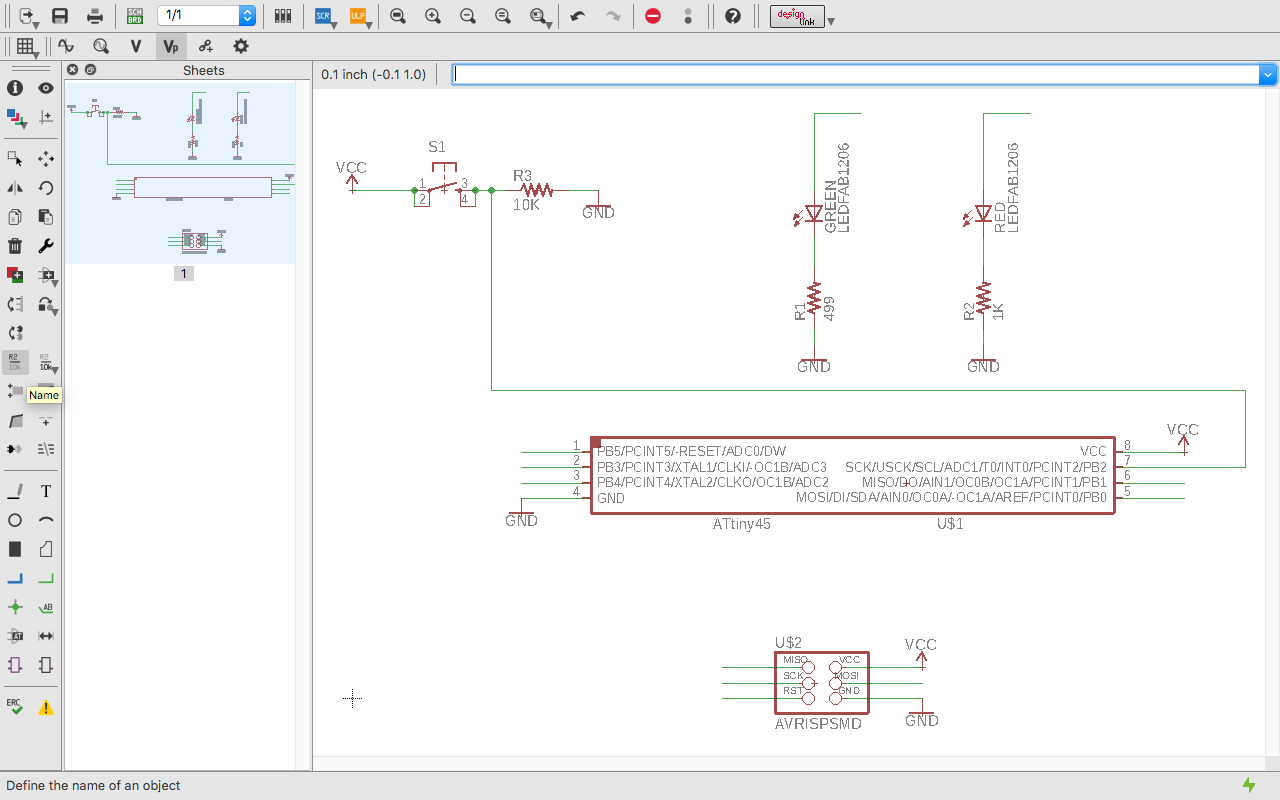Open the Errors warning triangle
This screenshot has width=1280, height=800.
click(x=45, y=707)
